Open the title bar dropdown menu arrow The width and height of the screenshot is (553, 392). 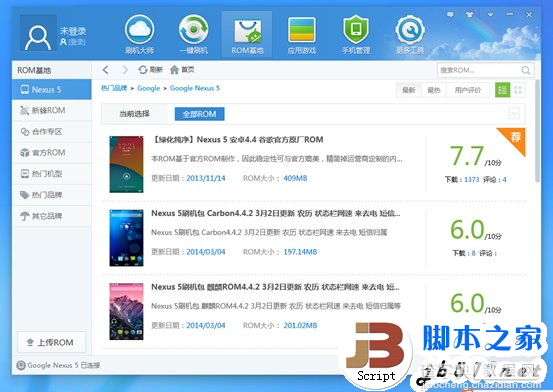coord(490,14)
